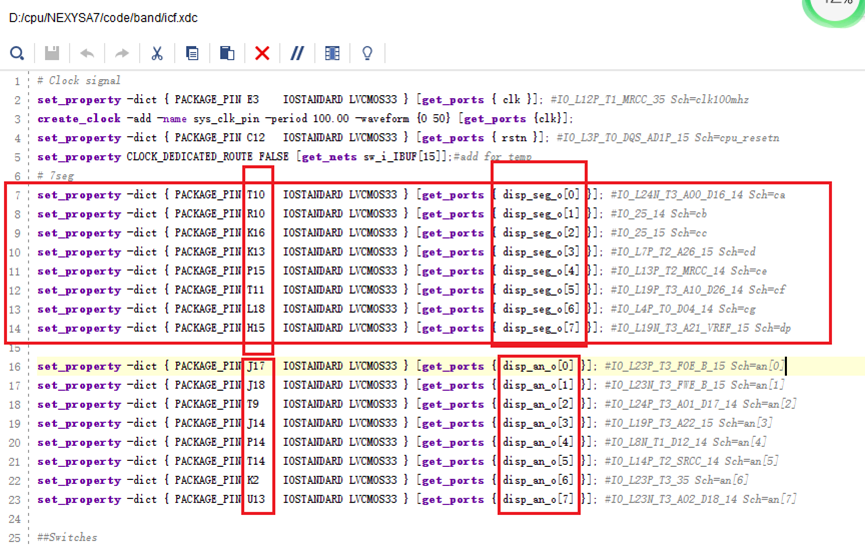Click the copy icon in the toolbar

click(x=192, y=53)
